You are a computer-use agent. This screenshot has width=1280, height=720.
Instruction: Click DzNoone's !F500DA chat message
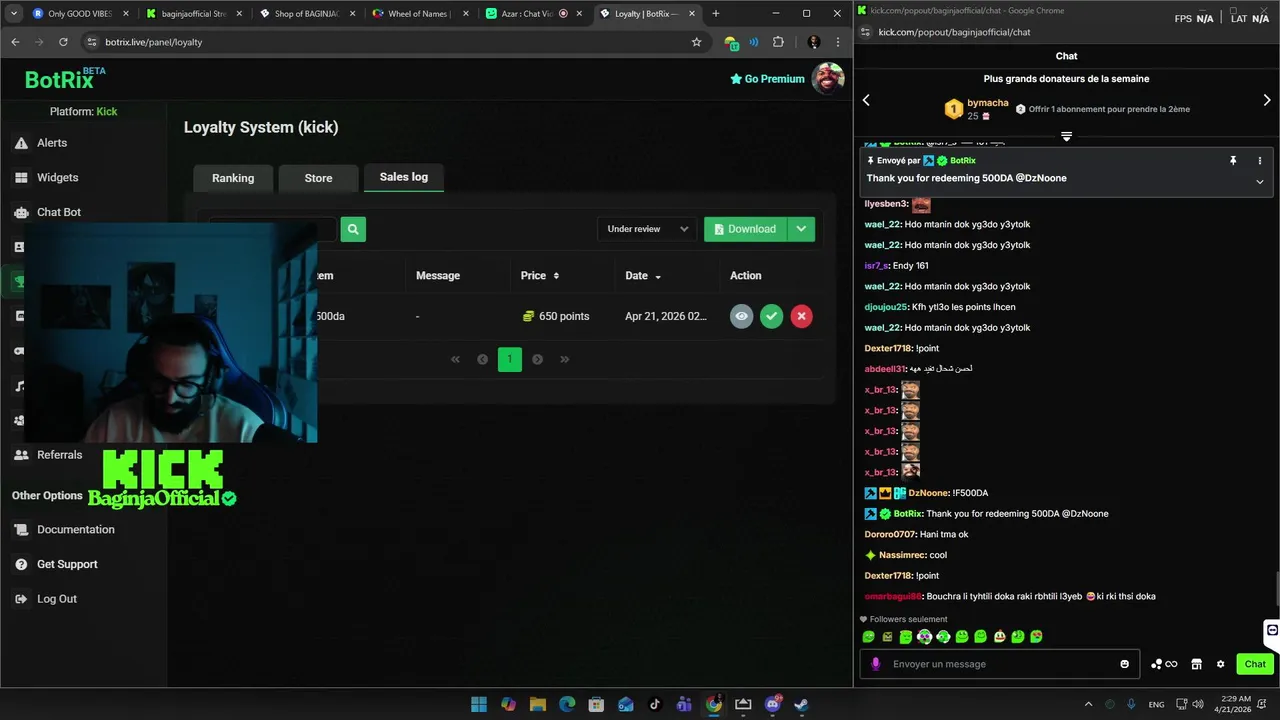(x=926, y=493)
